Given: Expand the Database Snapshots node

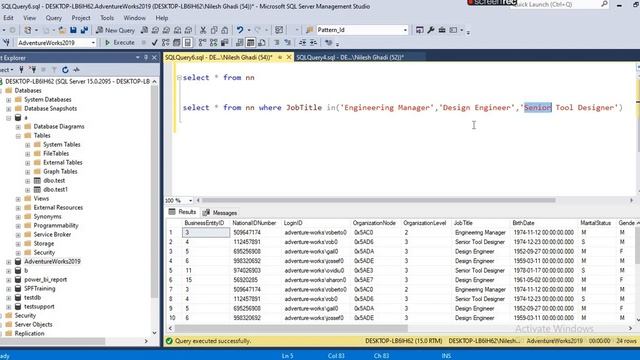Looking at the screenshot, I should tap(9, 109).
